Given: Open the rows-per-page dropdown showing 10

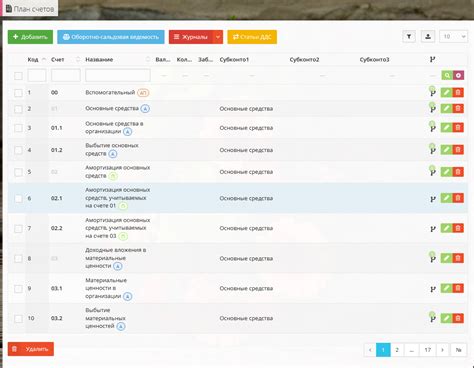Looking at the screenshot, I should (x=453, y=37).
